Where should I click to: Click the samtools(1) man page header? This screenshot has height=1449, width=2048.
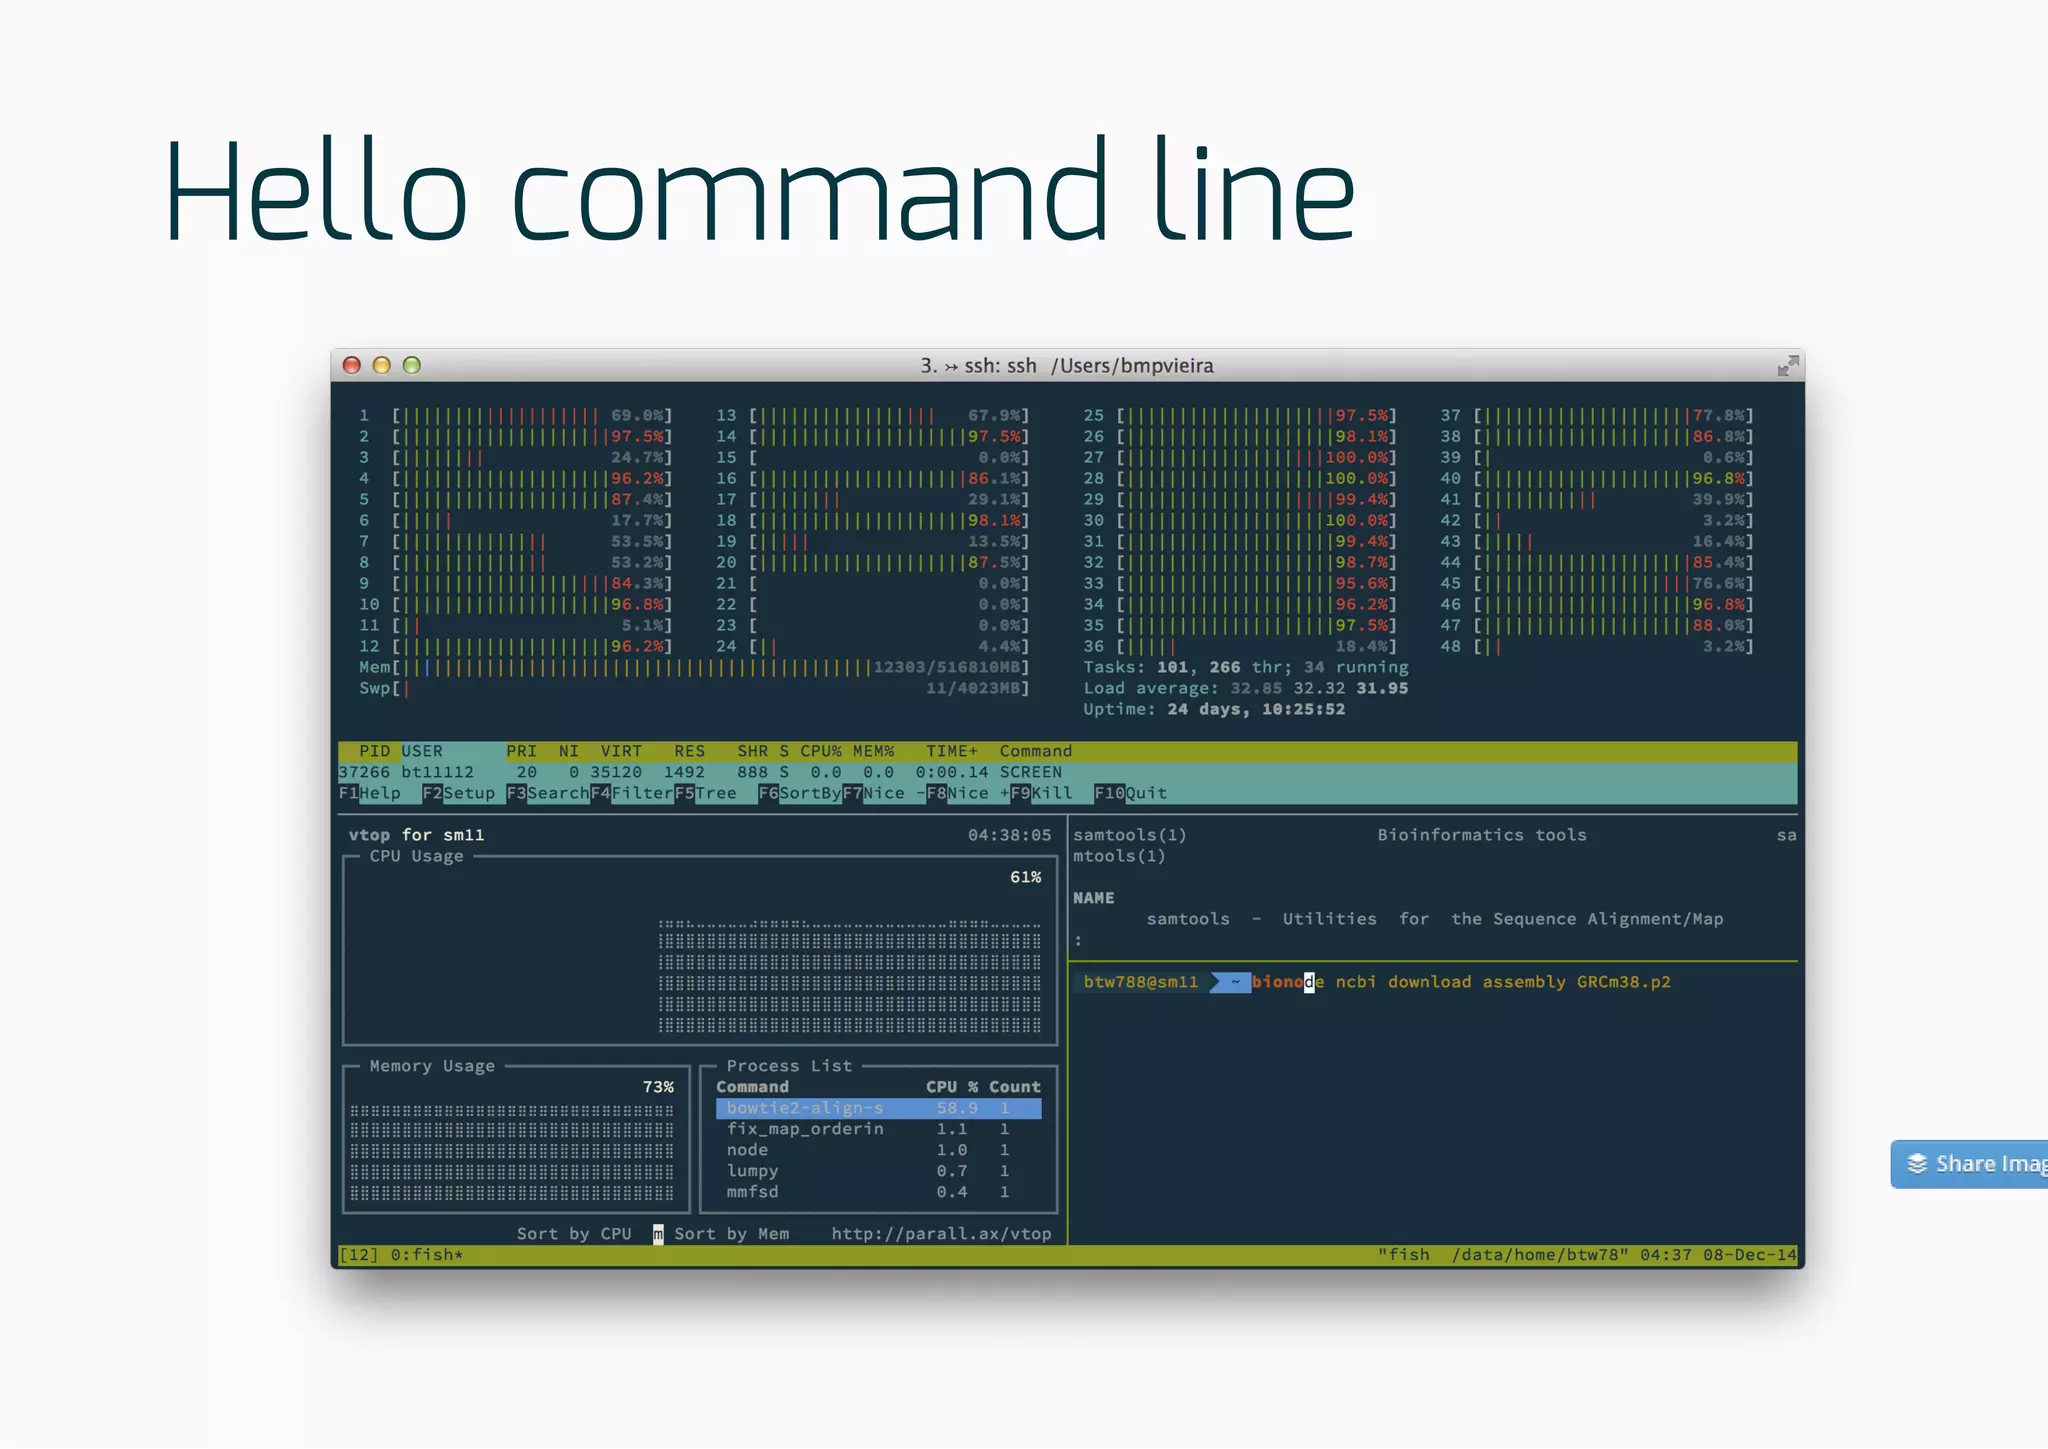[x=1130, y=835]
